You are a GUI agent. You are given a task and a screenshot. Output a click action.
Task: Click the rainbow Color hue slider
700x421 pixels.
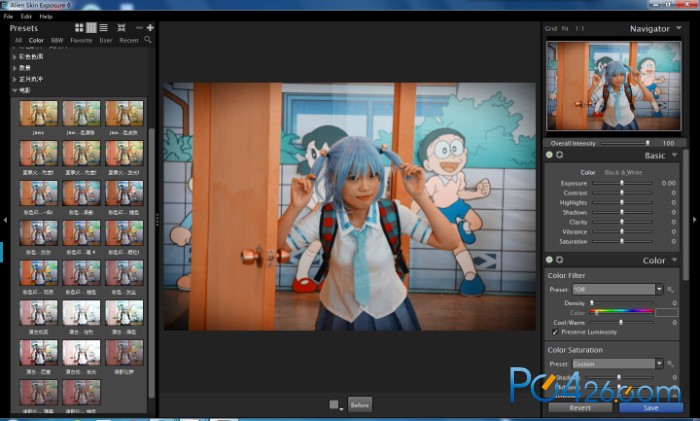(621, 312)
